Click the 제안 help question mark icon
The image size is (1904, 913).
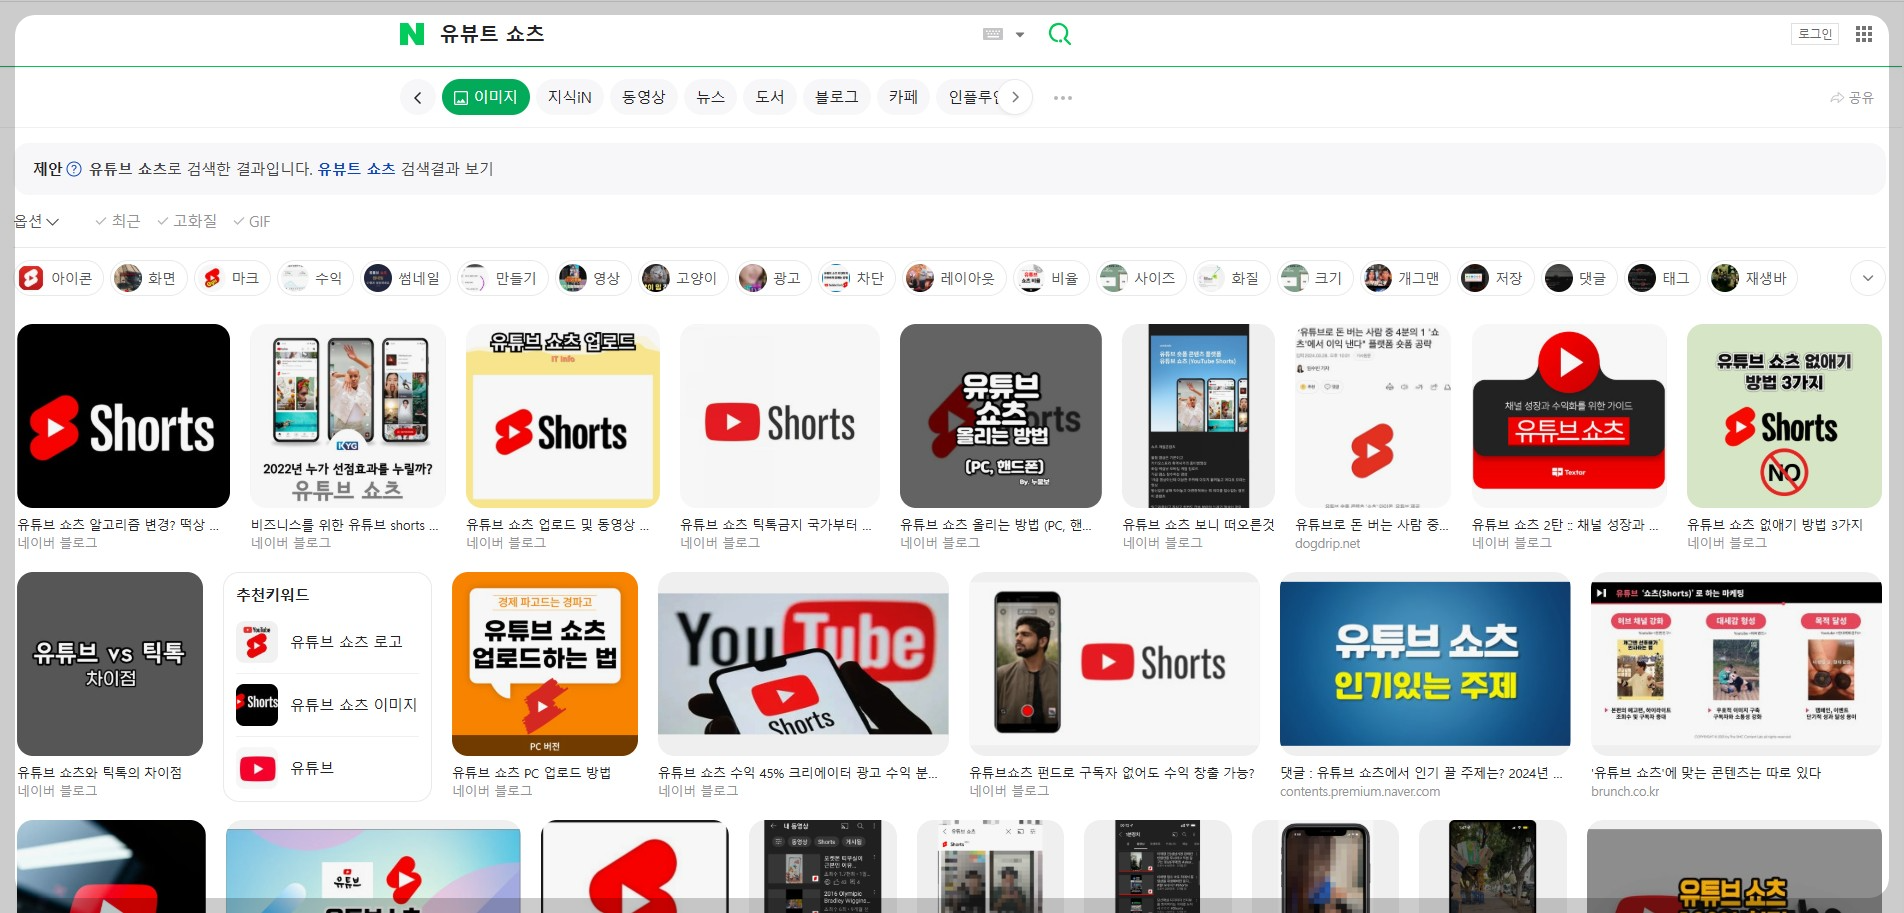[x=74, y=169]
